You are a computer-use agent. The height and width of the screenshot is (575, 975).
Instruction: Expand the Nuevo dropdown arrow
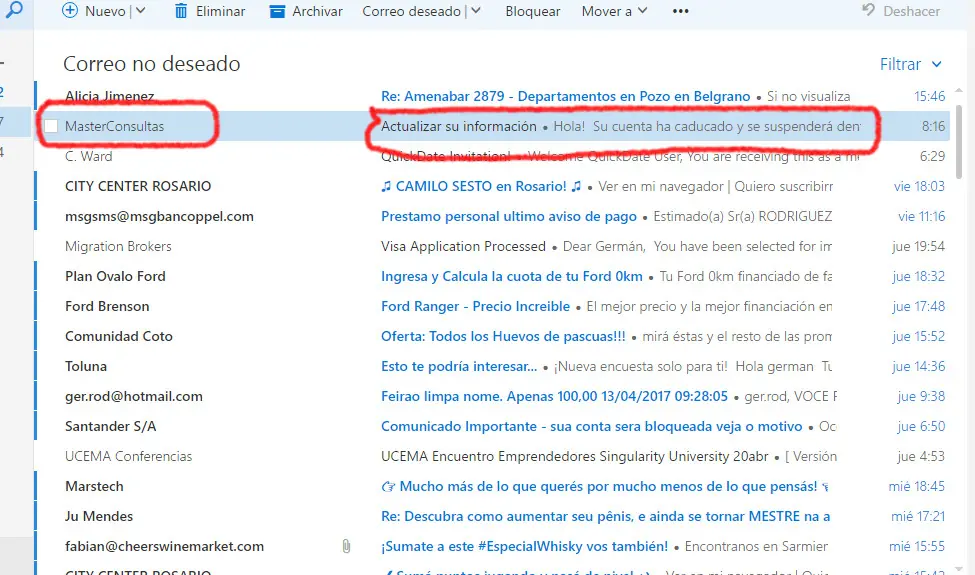coord(141,11)
